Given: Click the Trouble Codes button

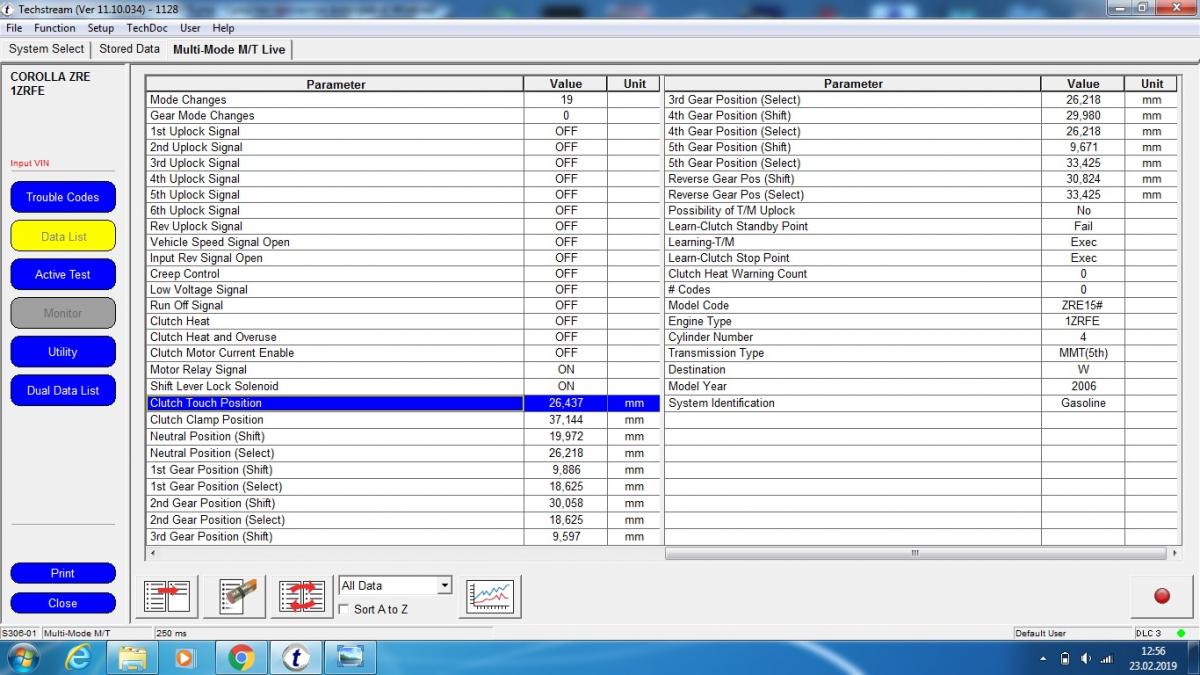Looking at the screenshot, I should (63, 197).
